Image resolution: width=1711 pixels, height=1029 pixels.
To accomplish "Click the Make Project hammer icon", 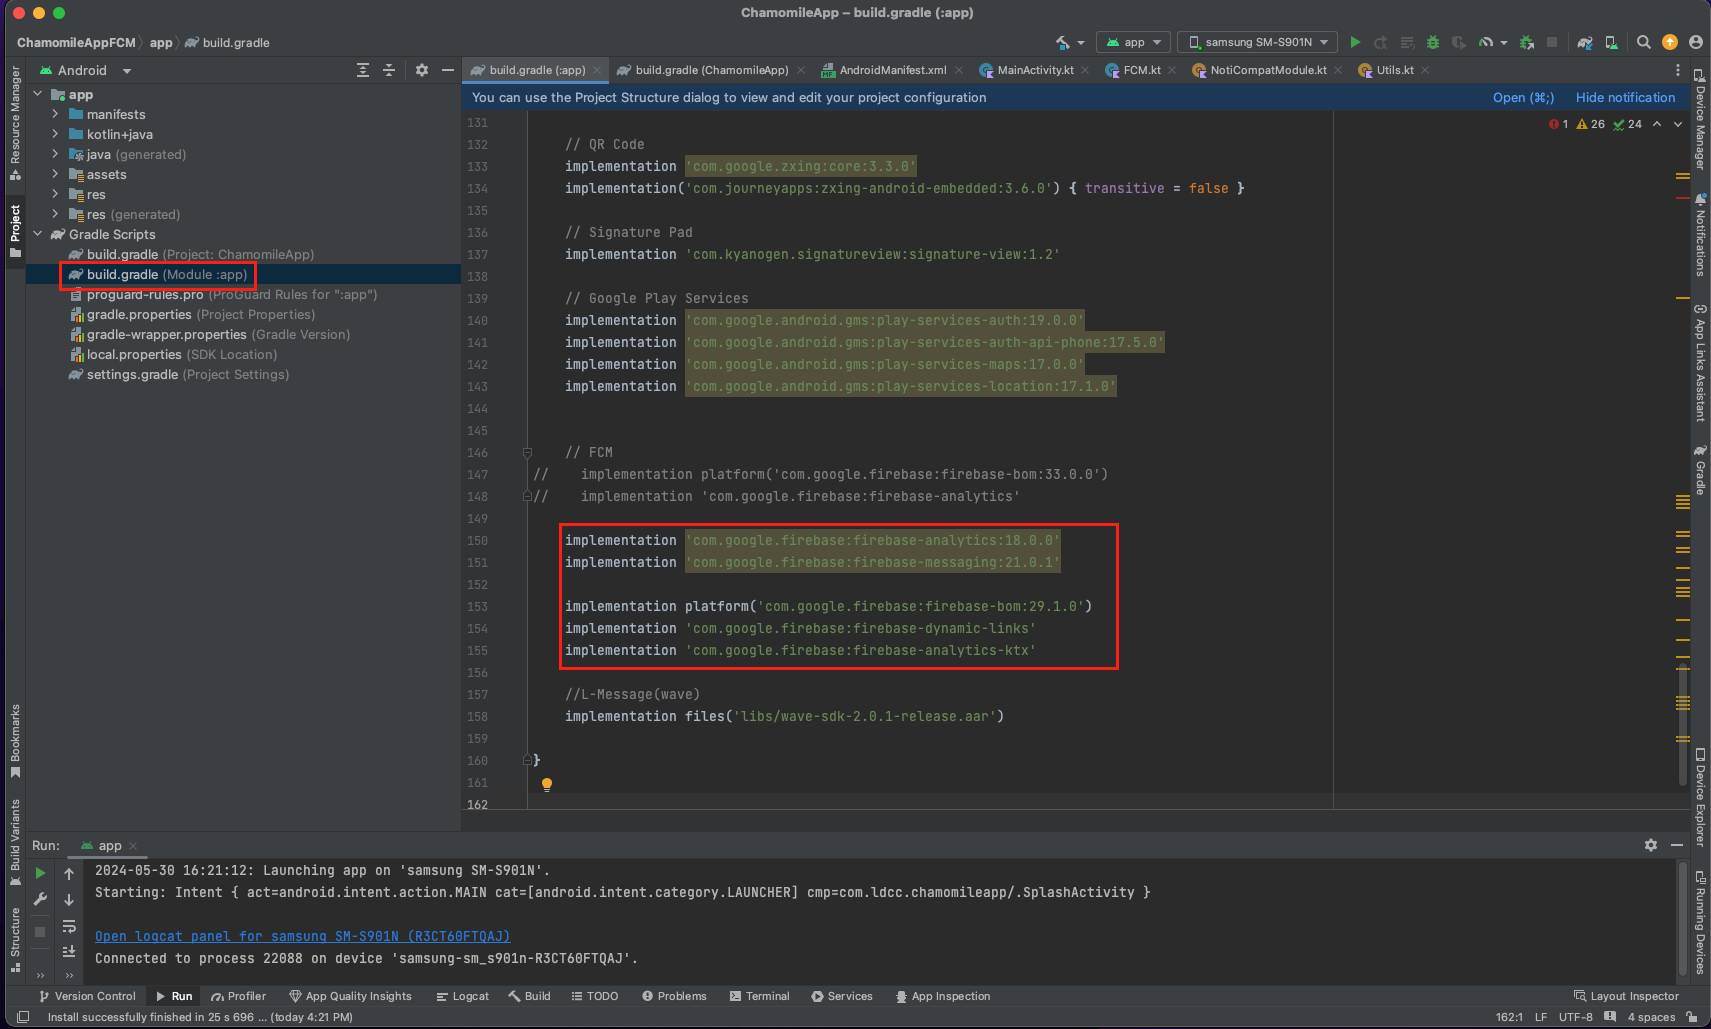I will tap(1062, 42).
